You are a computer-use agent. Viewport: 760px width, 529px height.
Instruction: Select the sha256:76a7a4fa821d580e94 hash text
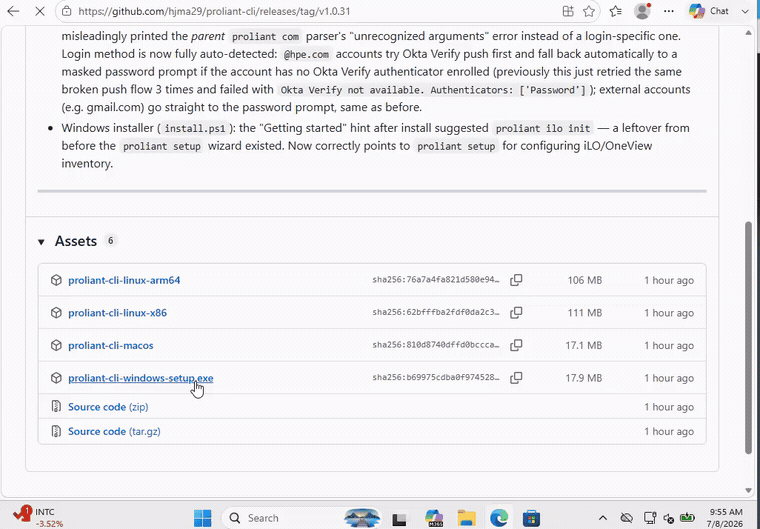click(436, 280)
